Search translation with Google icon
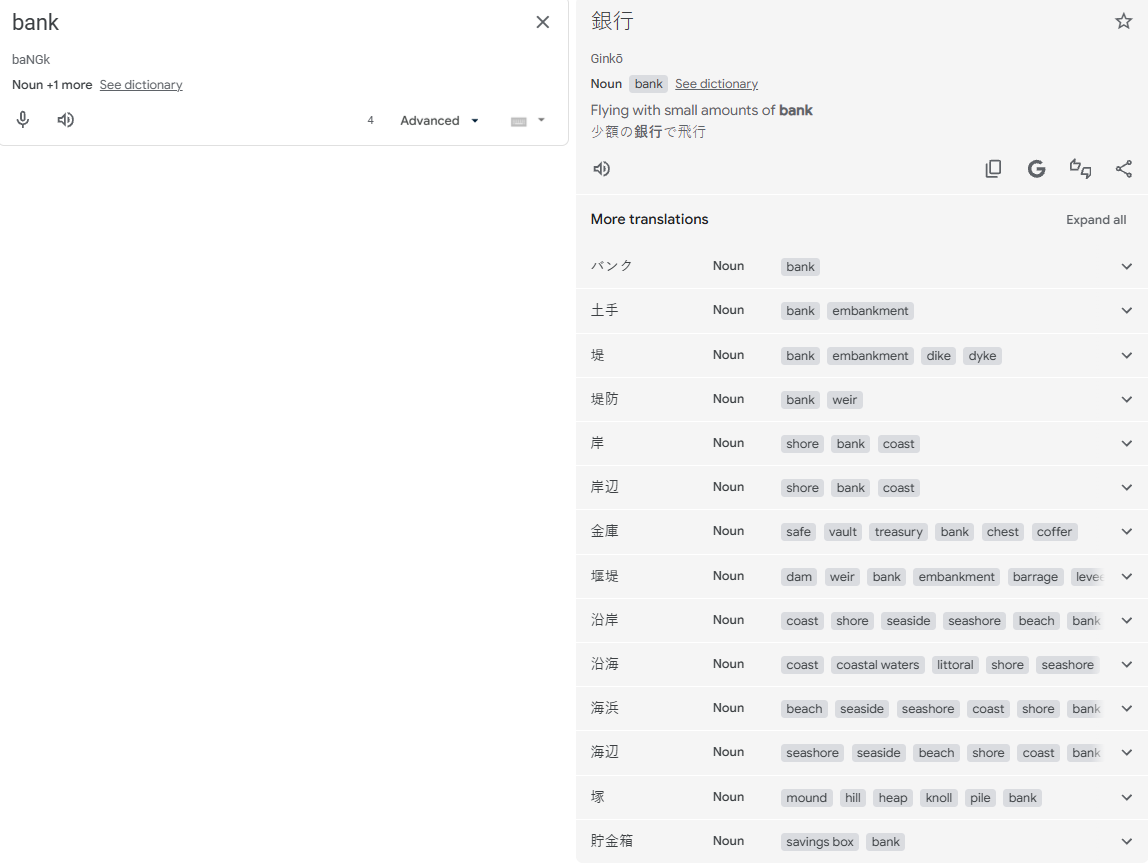 click(x=1036, y=169)
